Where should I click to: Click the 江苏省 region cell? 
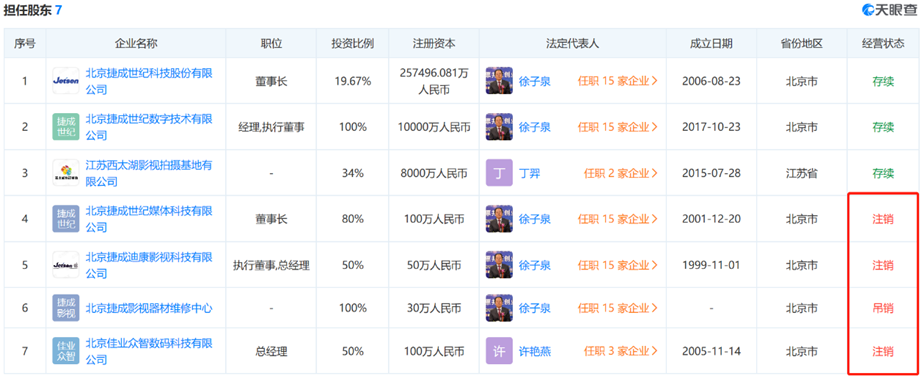[x=801, y=173]
